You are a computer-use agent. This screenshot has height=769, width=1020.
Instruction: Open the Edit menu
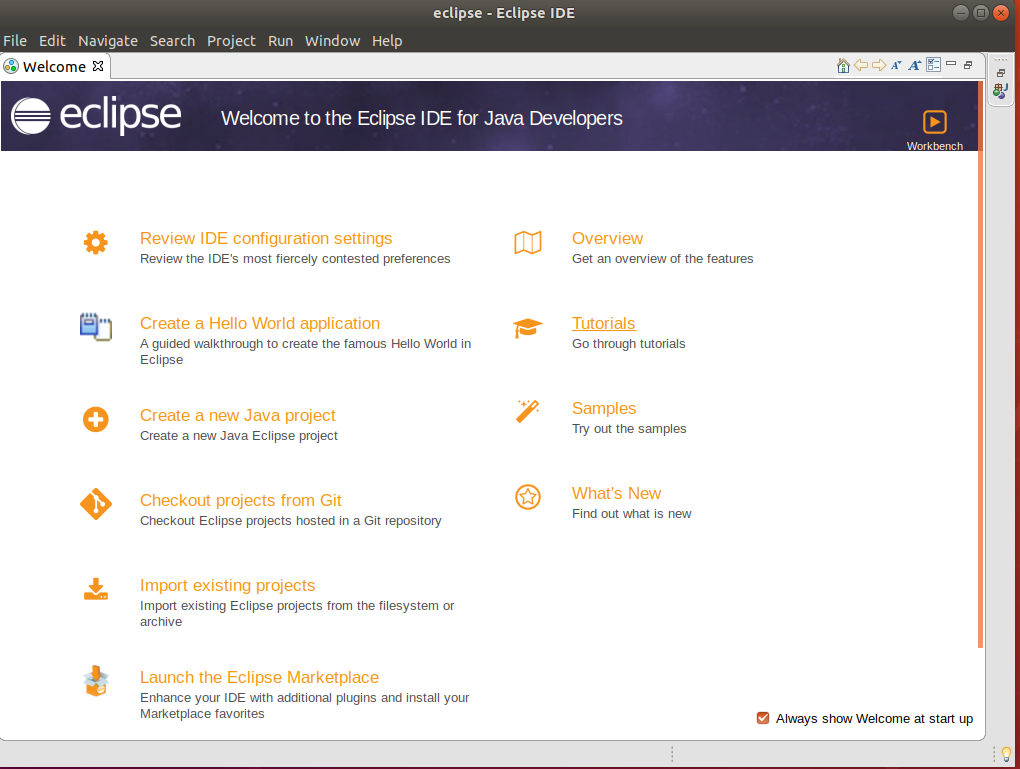(52, 41)
